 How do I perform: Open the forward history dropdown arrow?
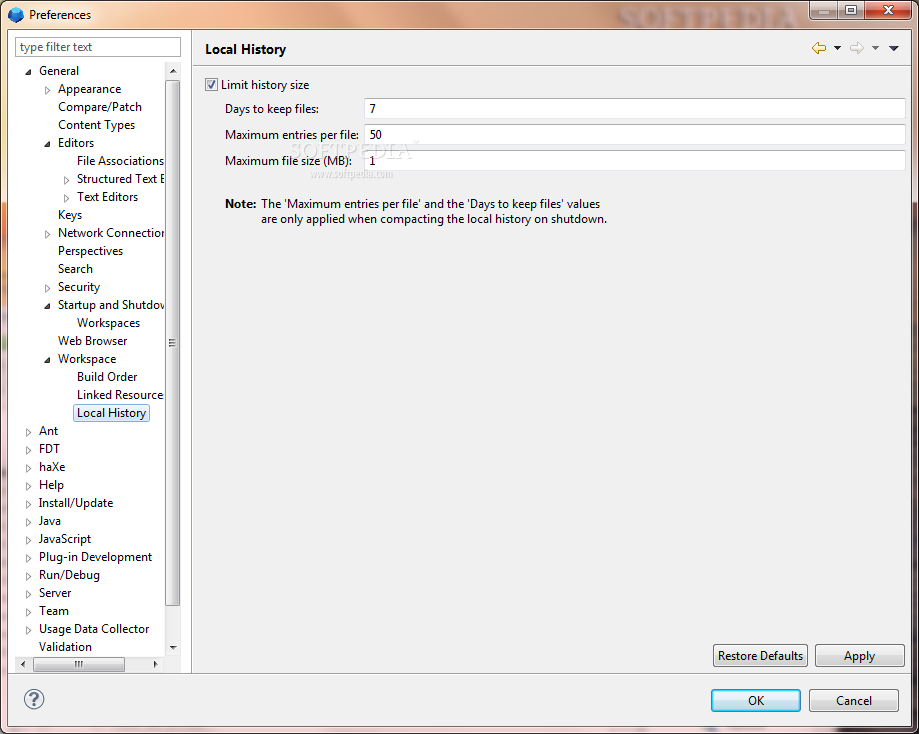[876, 49]
